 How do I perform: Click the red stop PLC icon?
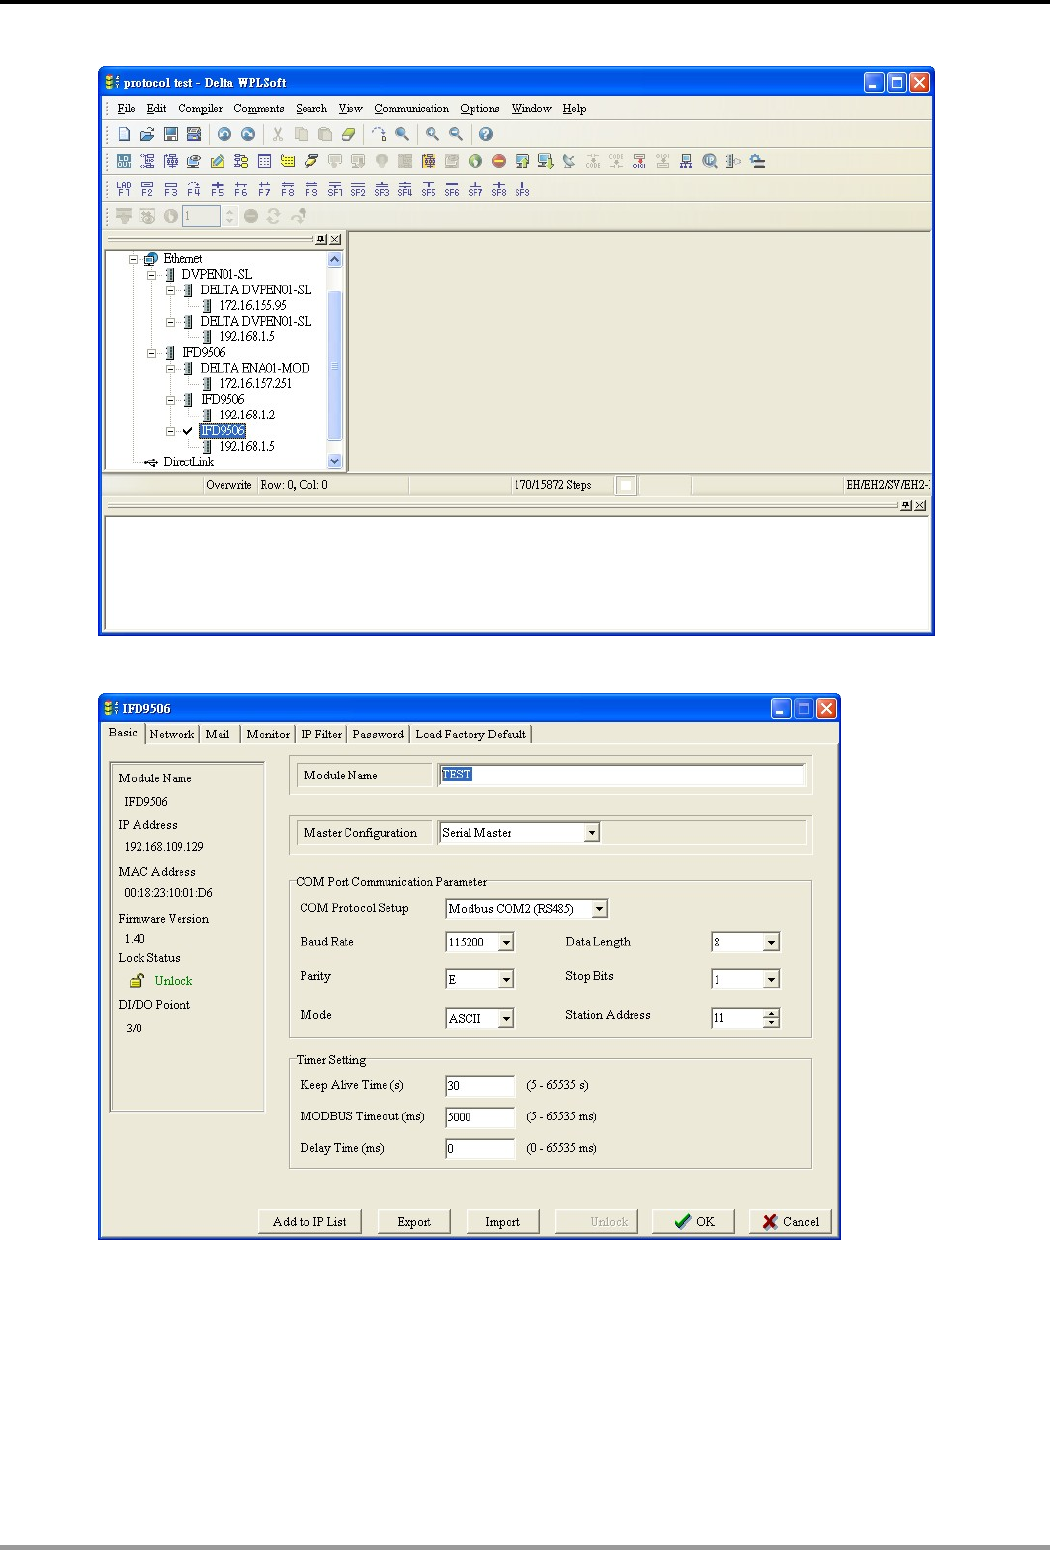tap(499, 161)
